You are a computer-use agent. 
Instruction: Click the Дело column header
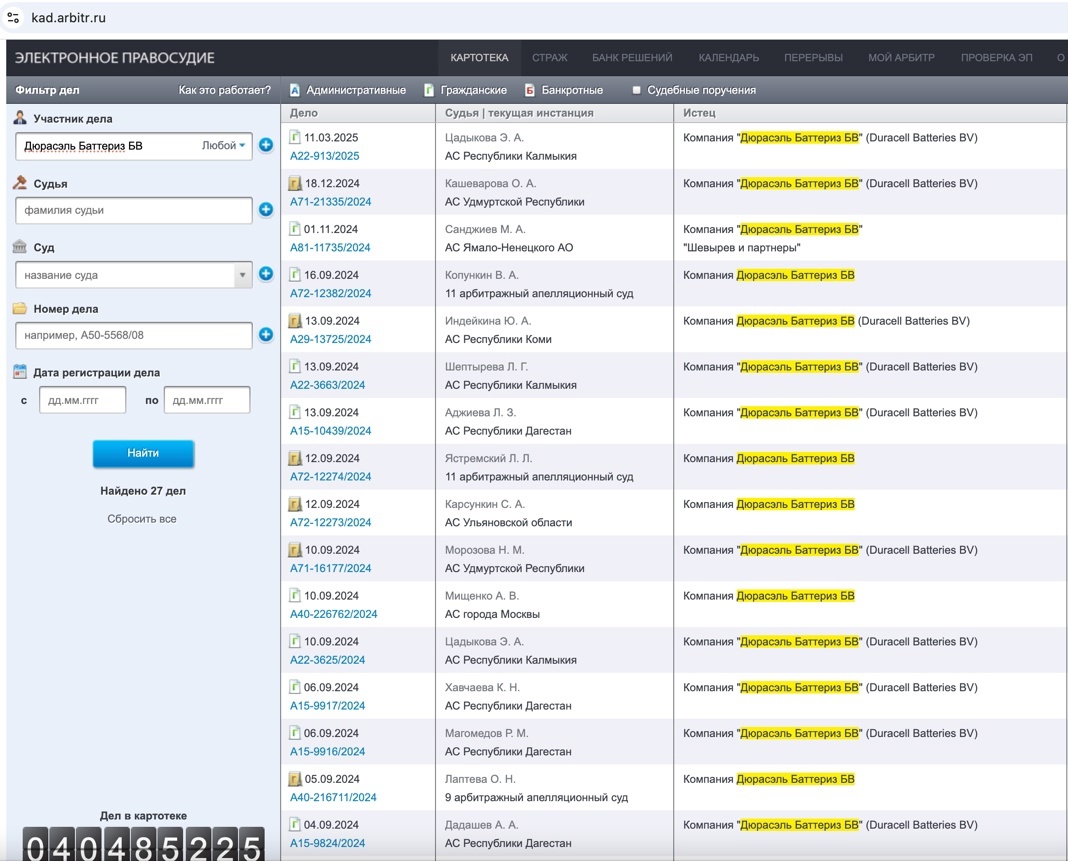click(304, 112)
